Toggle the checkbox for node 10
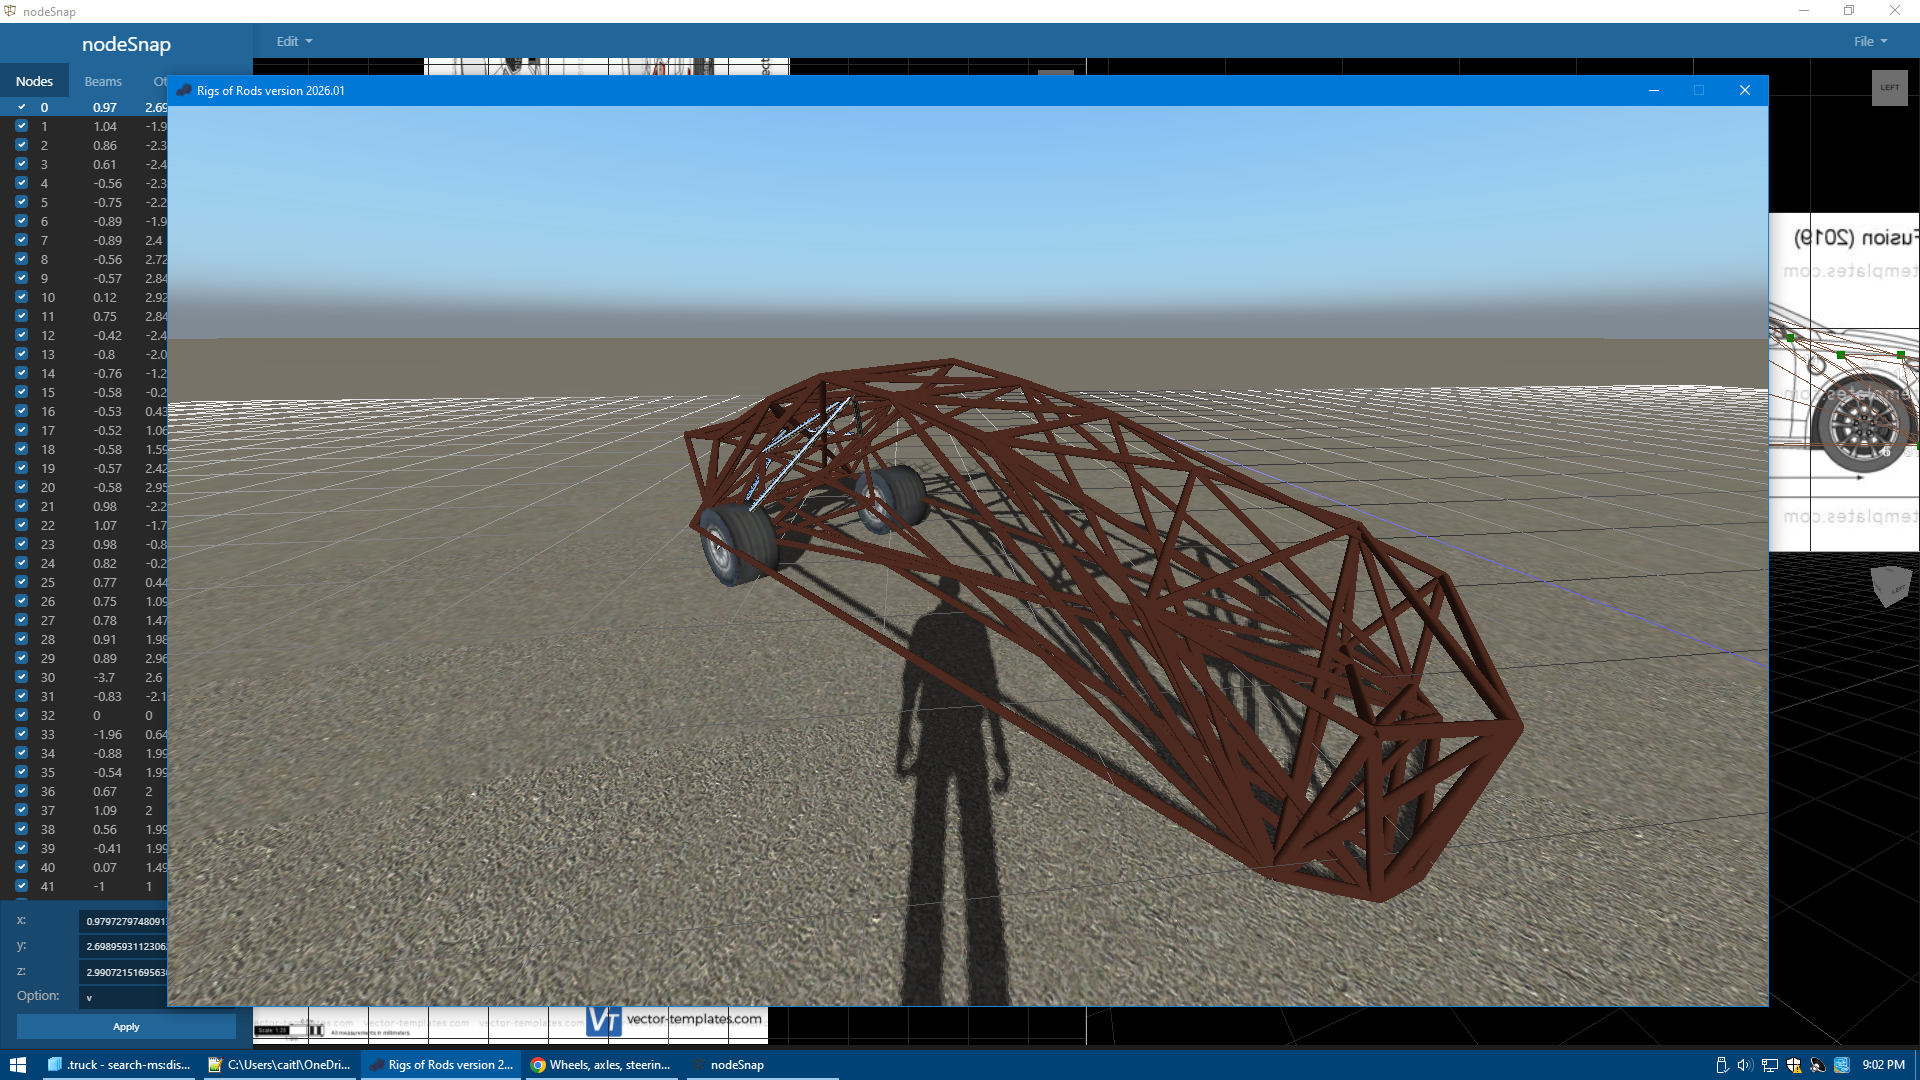1920x1080 pixels. pyautogui.click(x=21, y=297)
